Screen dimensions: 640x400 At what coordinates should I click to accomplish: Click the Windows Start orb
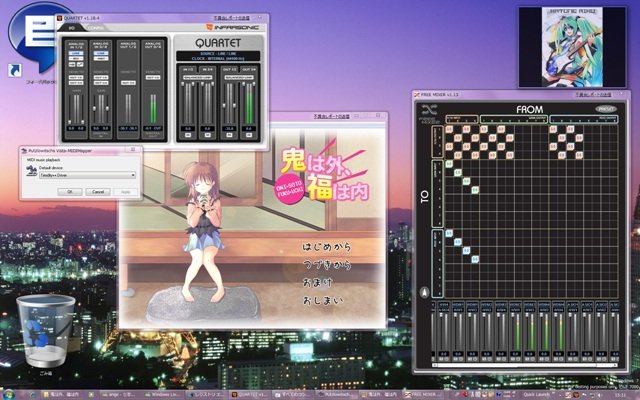9,394
